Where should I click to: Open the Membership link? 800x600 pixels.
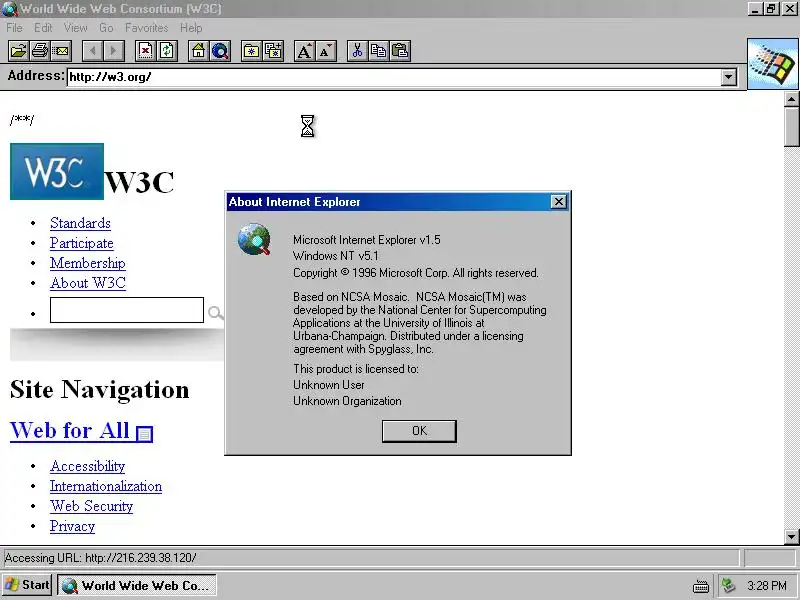pyautogui.click(x=88, y=263)
